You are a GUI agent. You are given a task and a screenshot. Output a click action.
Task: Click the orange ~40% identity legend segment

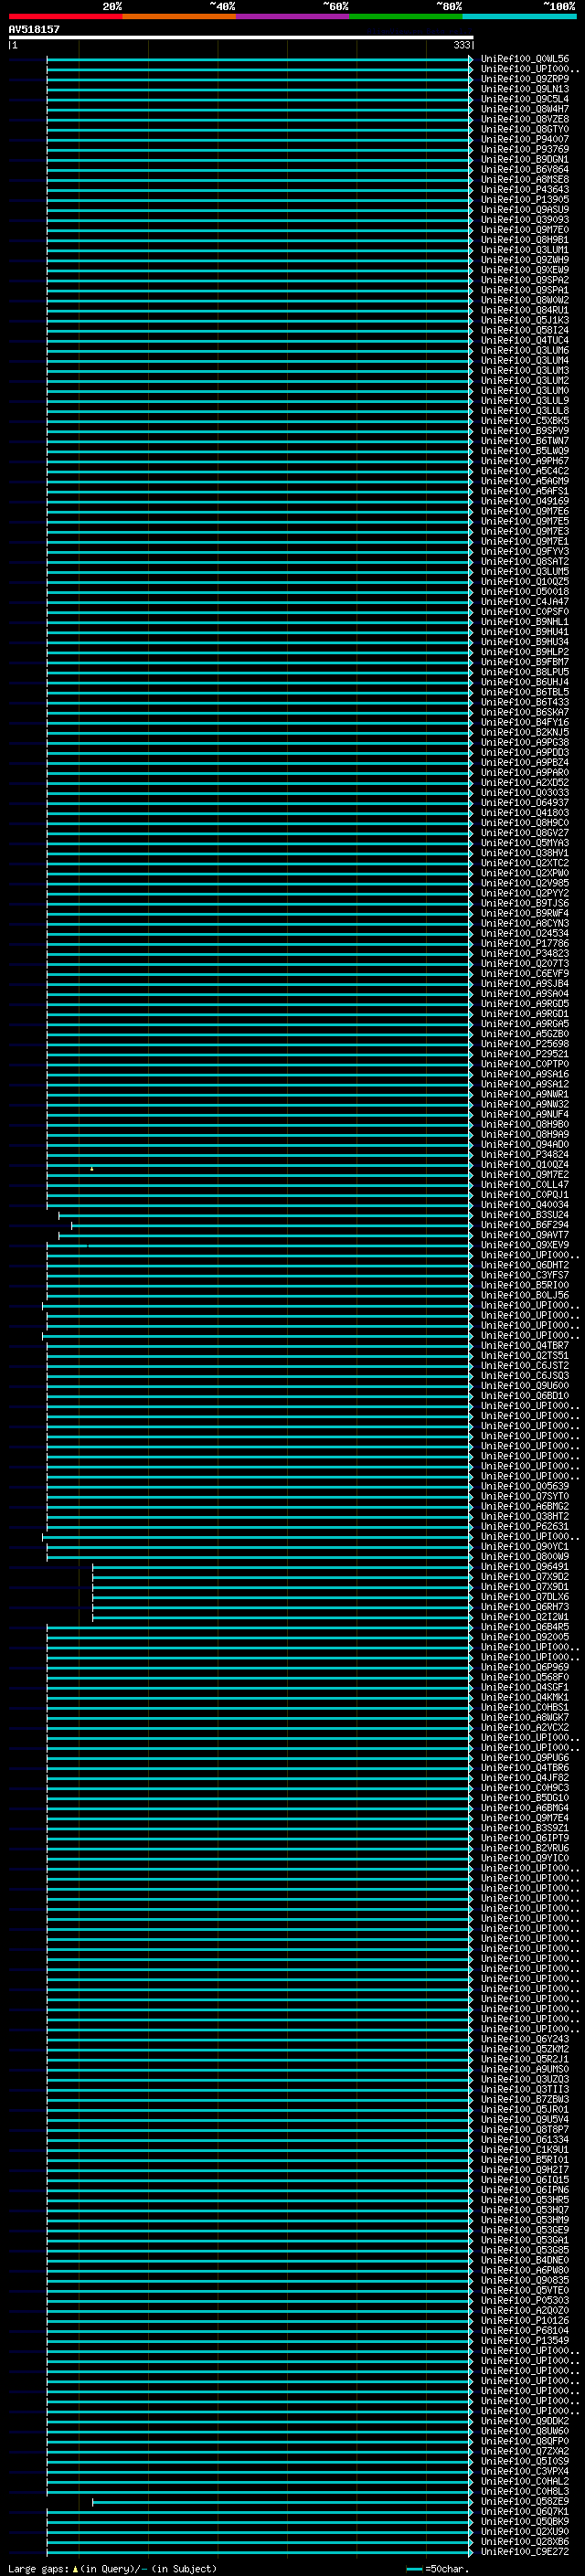(179, 17)
